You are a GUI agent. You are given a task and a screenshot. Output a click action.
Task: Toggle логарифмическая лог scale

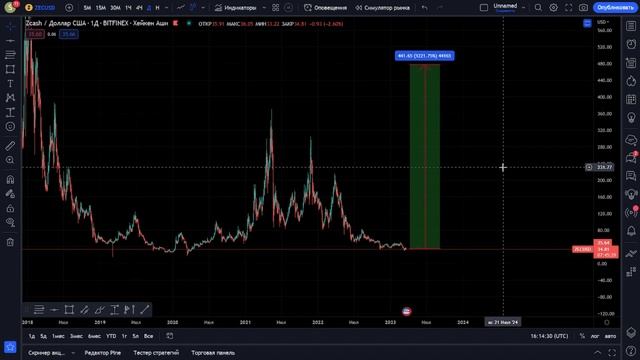click(x=595, y=336)
